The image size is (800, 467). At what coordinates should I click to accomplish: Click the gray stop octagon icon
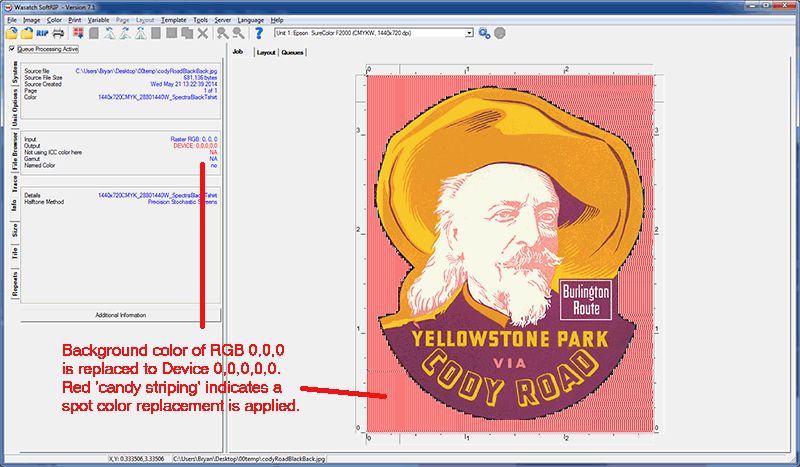tap(500, 34)
